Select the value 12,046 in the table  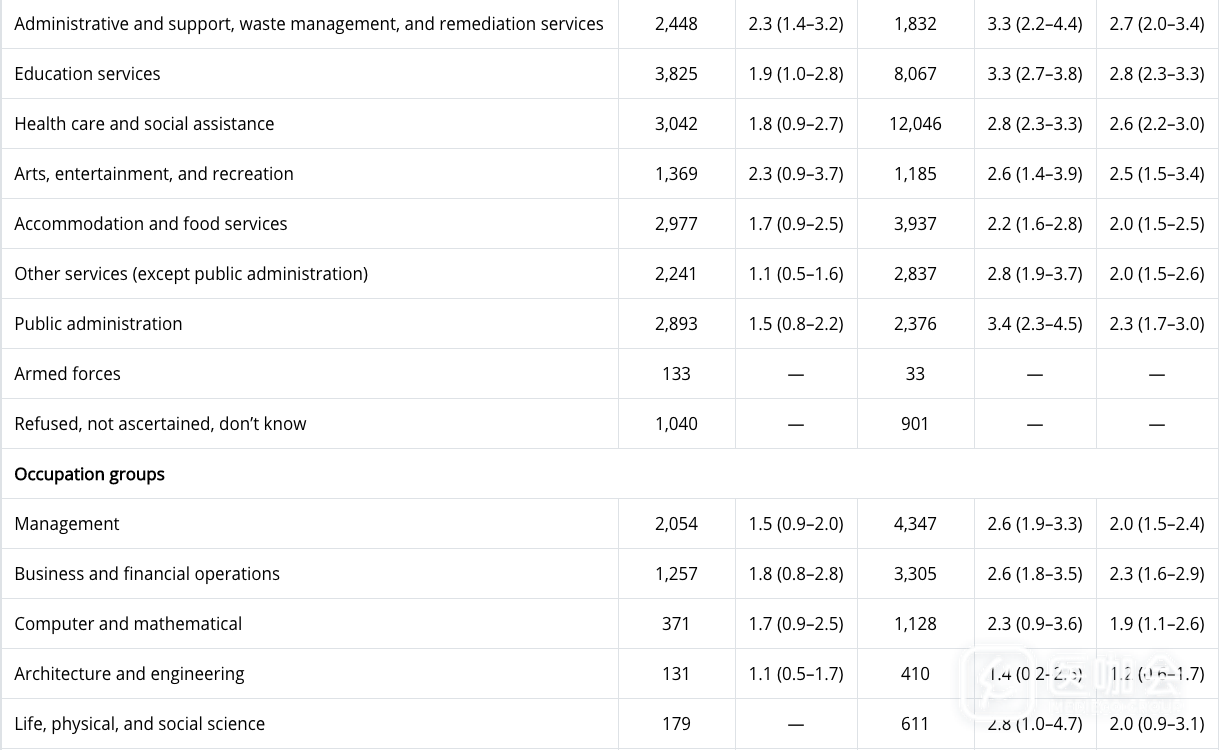pos(915,124)
